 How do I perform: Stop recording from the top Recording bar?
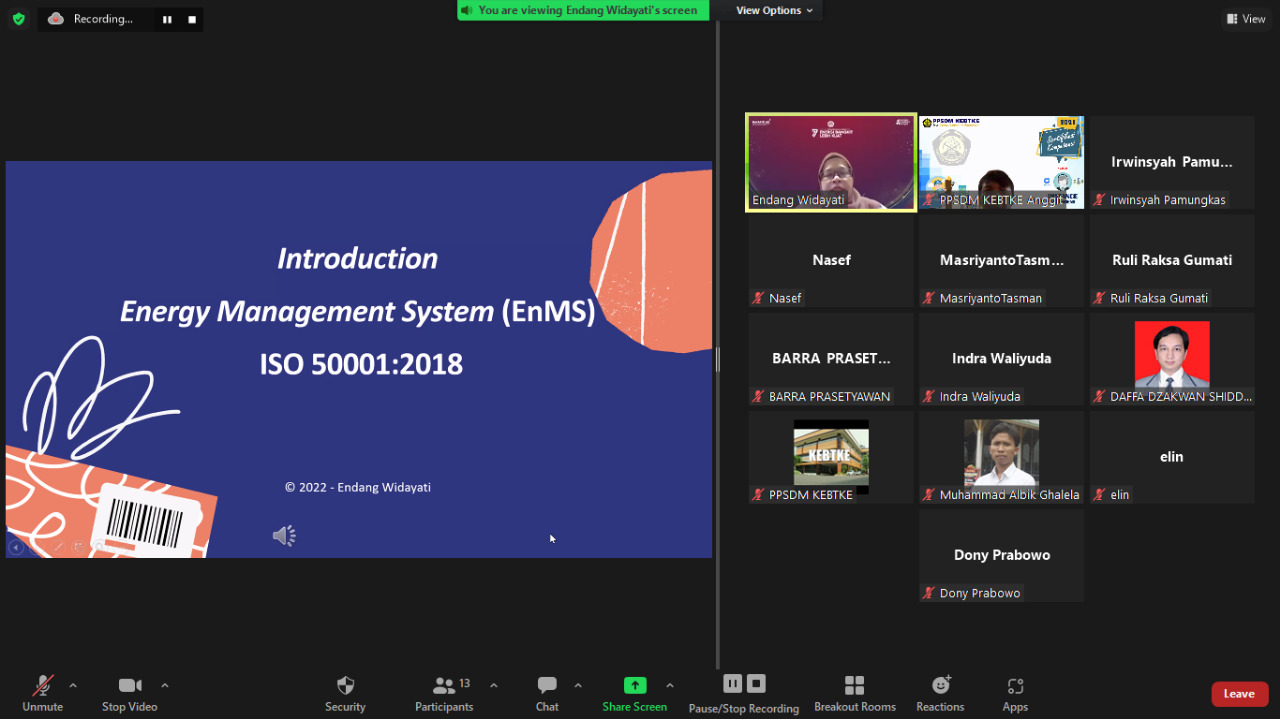click(192, 19)
